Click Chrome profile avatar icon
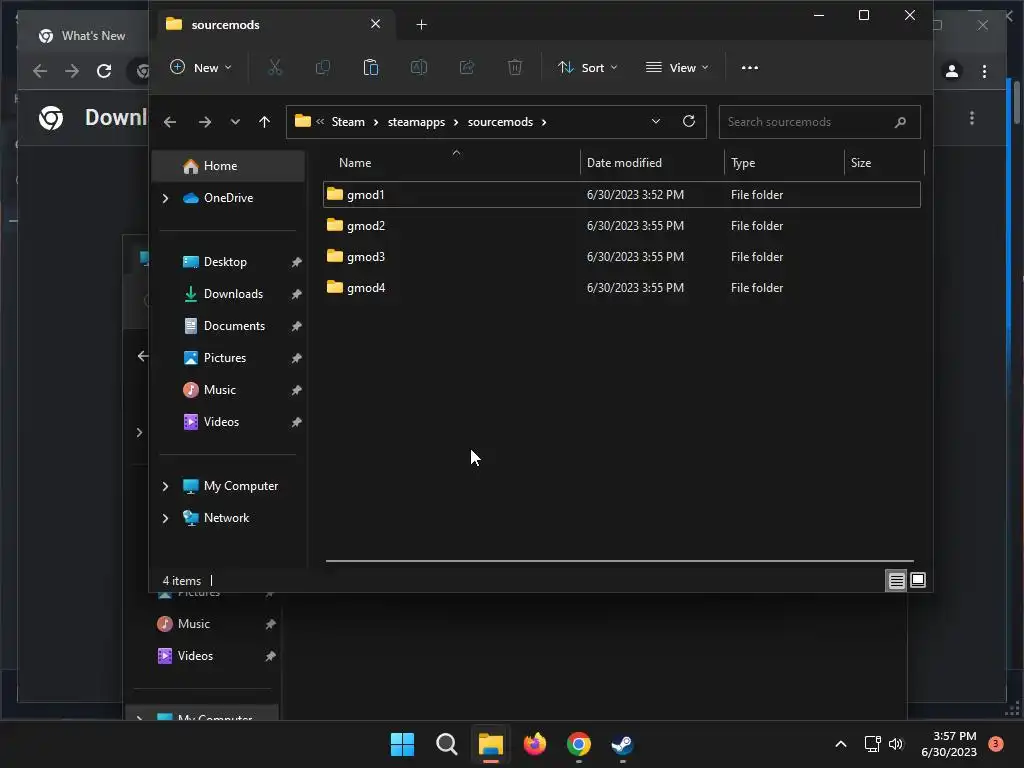Viewport: 1024px width, 768px height. (952, 71)
